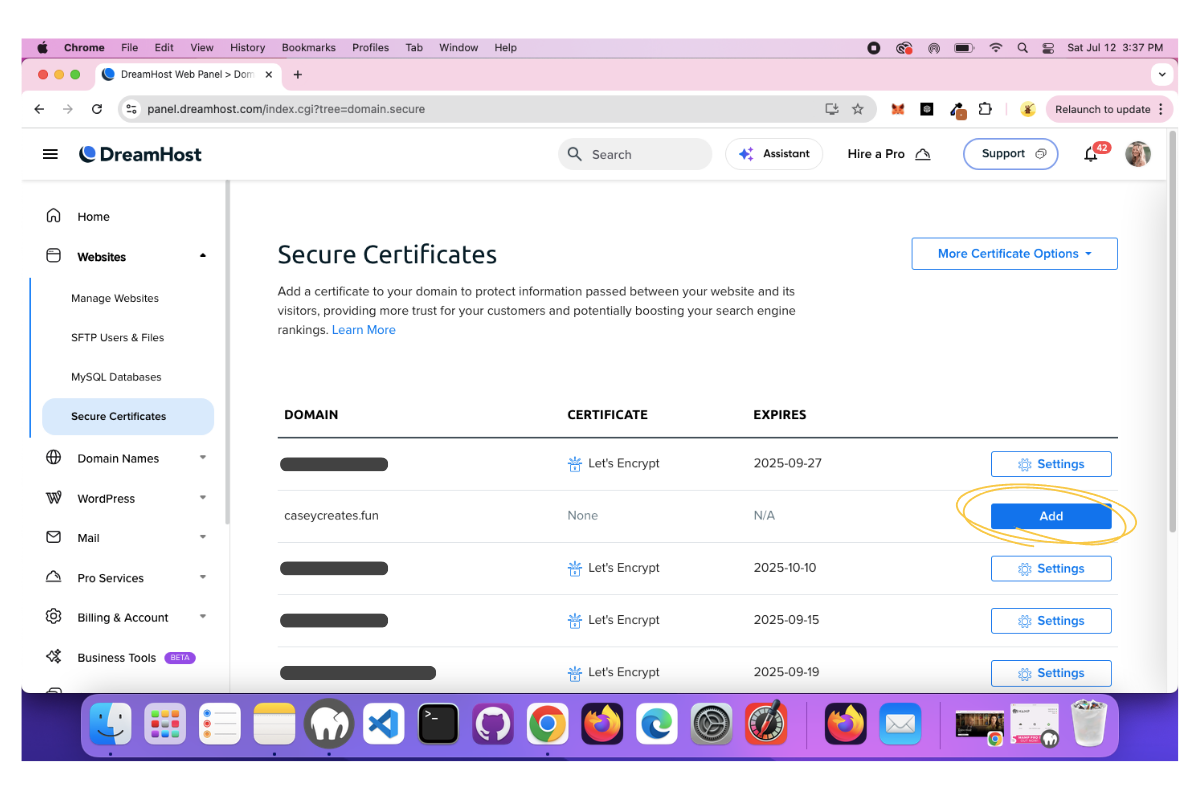
Task: Open Terminal from the dock
Action: (x=438, y=723)
